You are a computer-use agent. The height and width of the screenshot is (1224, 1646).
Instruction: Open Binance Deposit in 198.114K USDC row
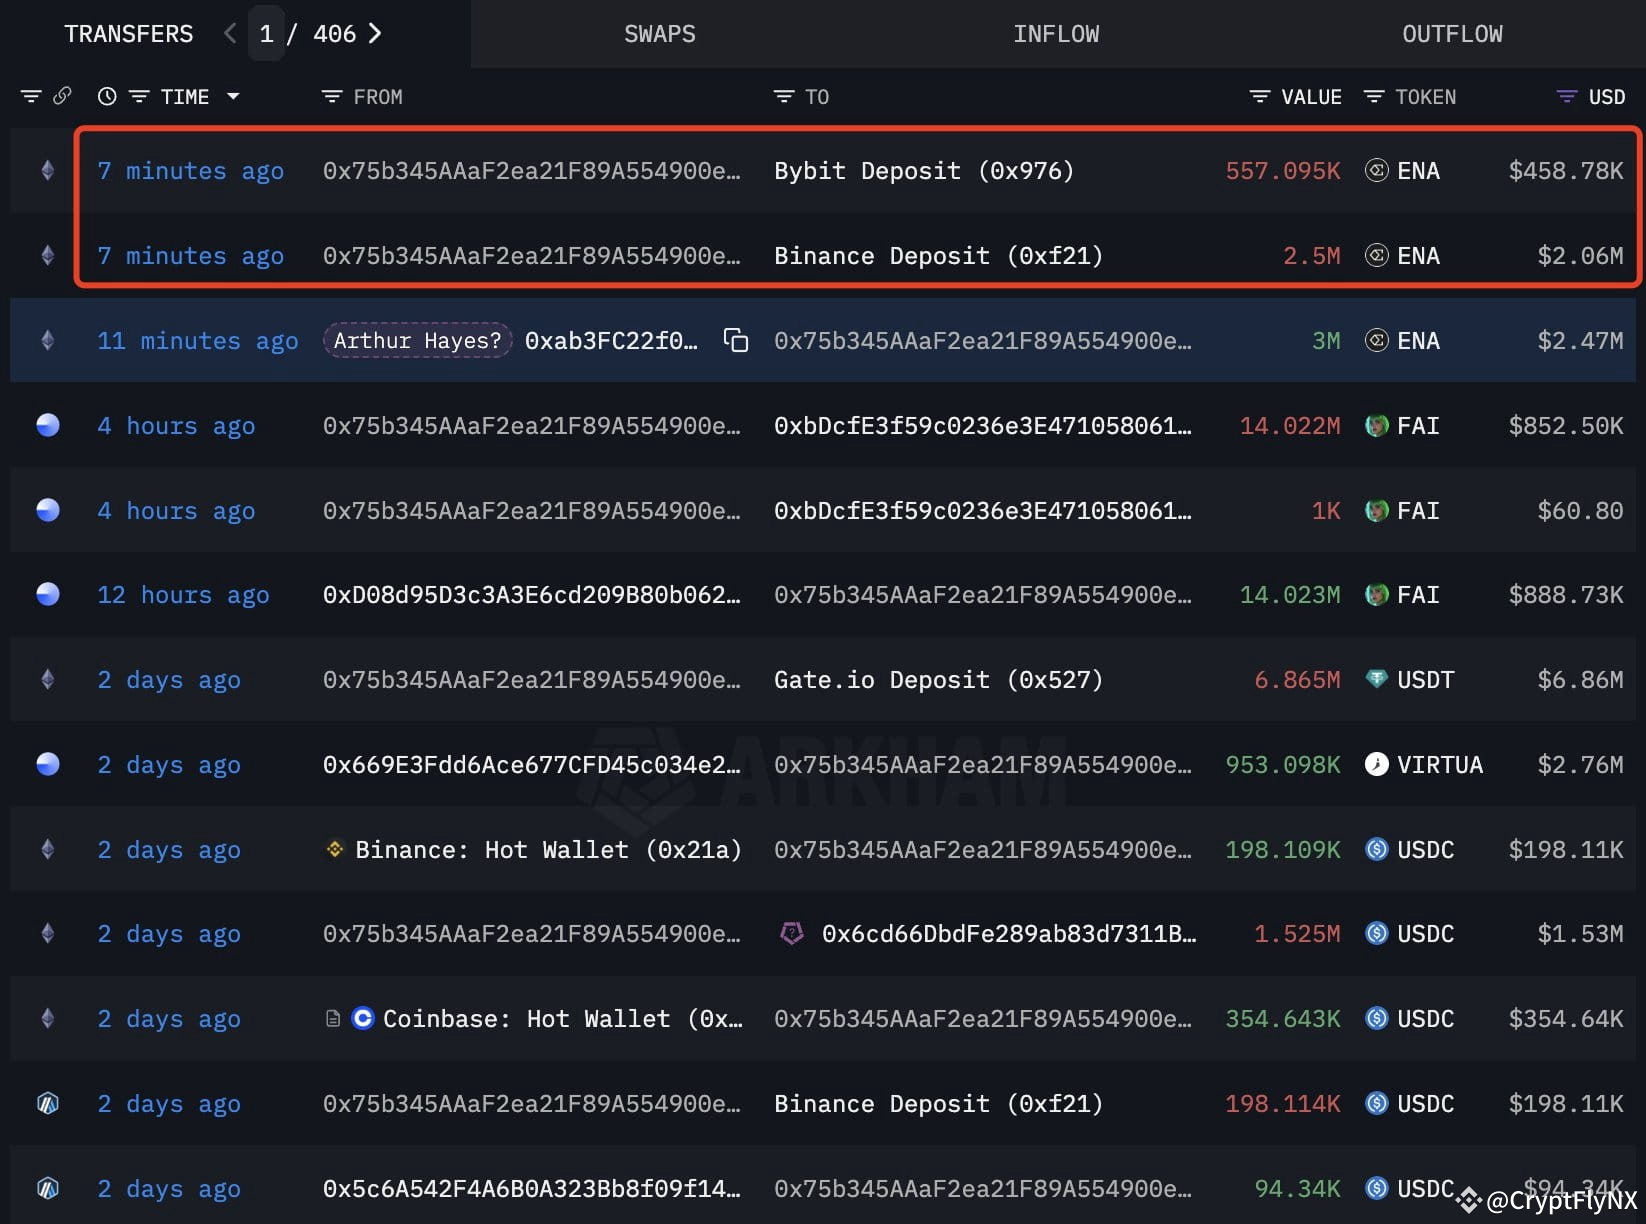tap(938, 1104)
